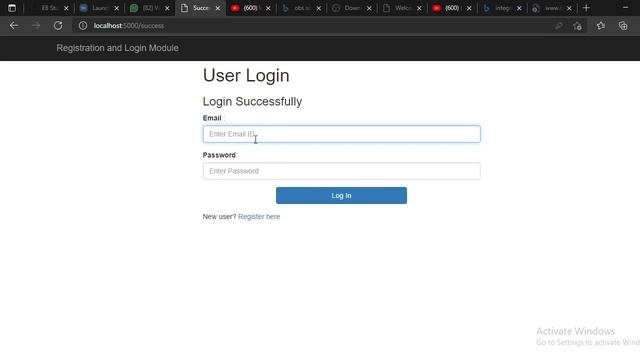Close the Welco... tab

click(x=419, y=8)
